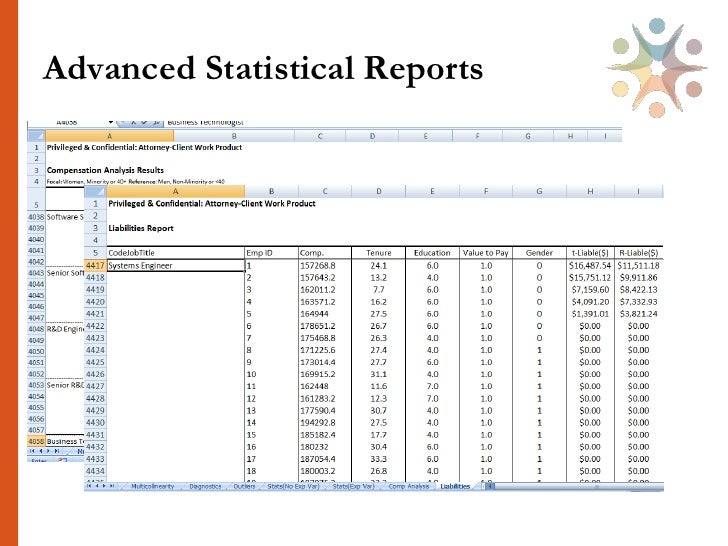Click the $3,821.24 cell
This screenshot has height=546, width=728.
638,314
